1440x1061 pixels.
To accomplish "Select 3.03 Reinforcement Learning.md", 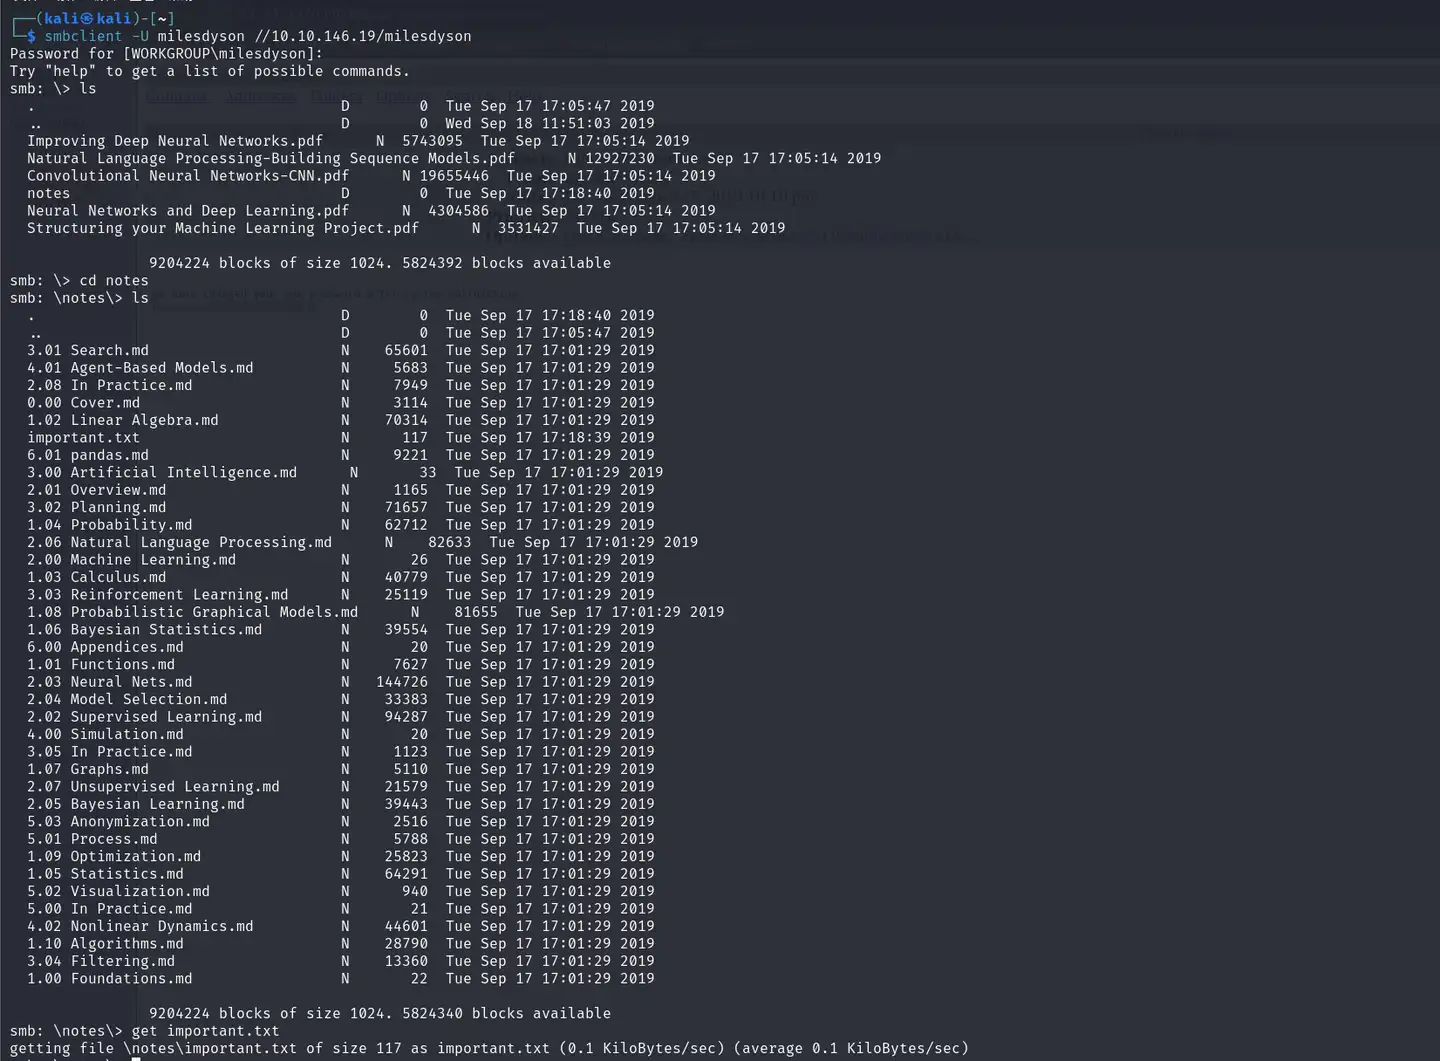I will click(x=158, y=595).
